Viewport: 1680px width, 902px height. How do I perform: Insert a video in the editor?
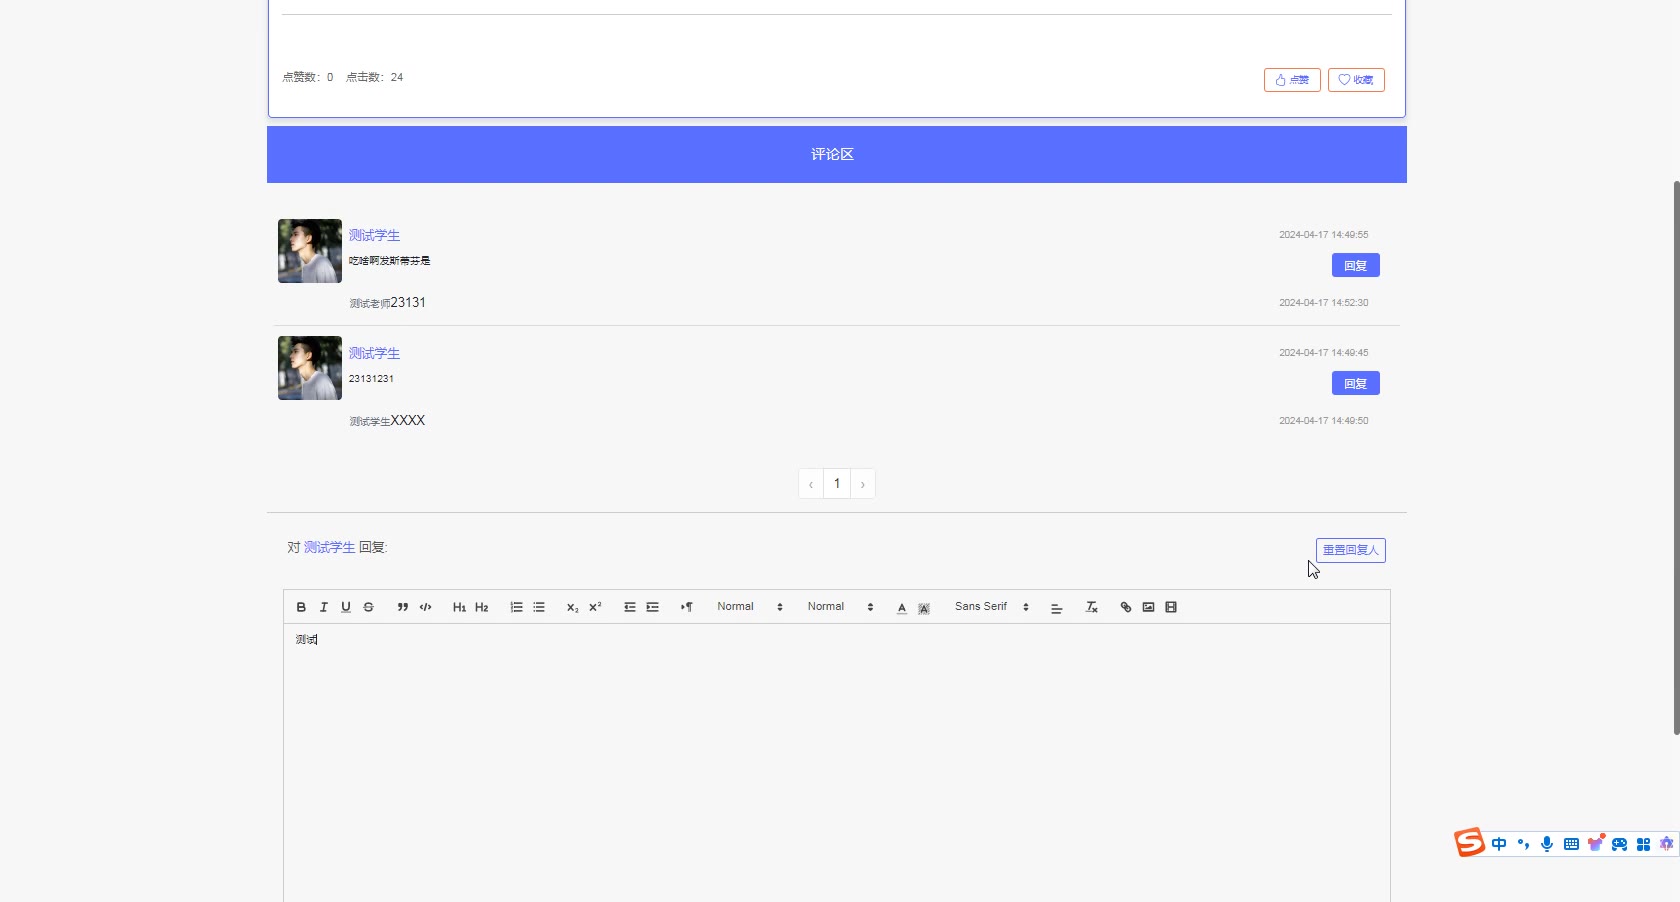(1171, 607)
